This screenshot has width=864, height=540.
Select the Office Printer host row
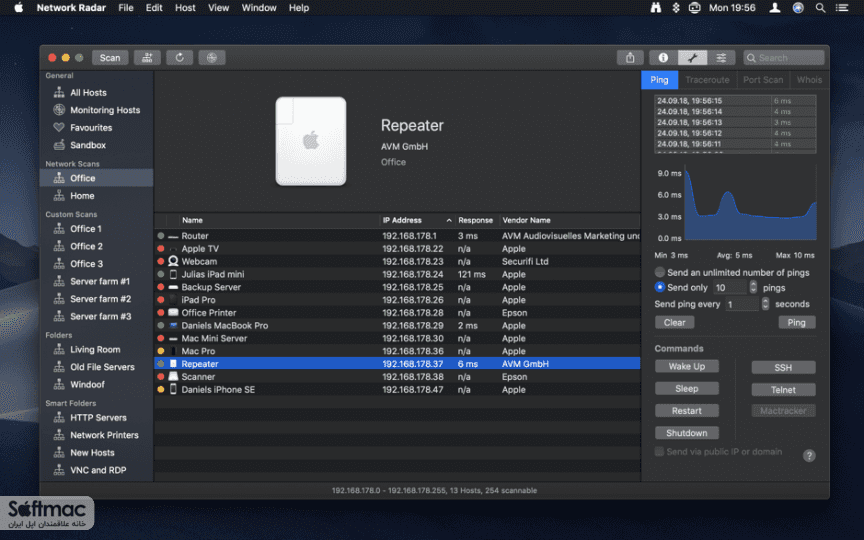tap(397, 312)
